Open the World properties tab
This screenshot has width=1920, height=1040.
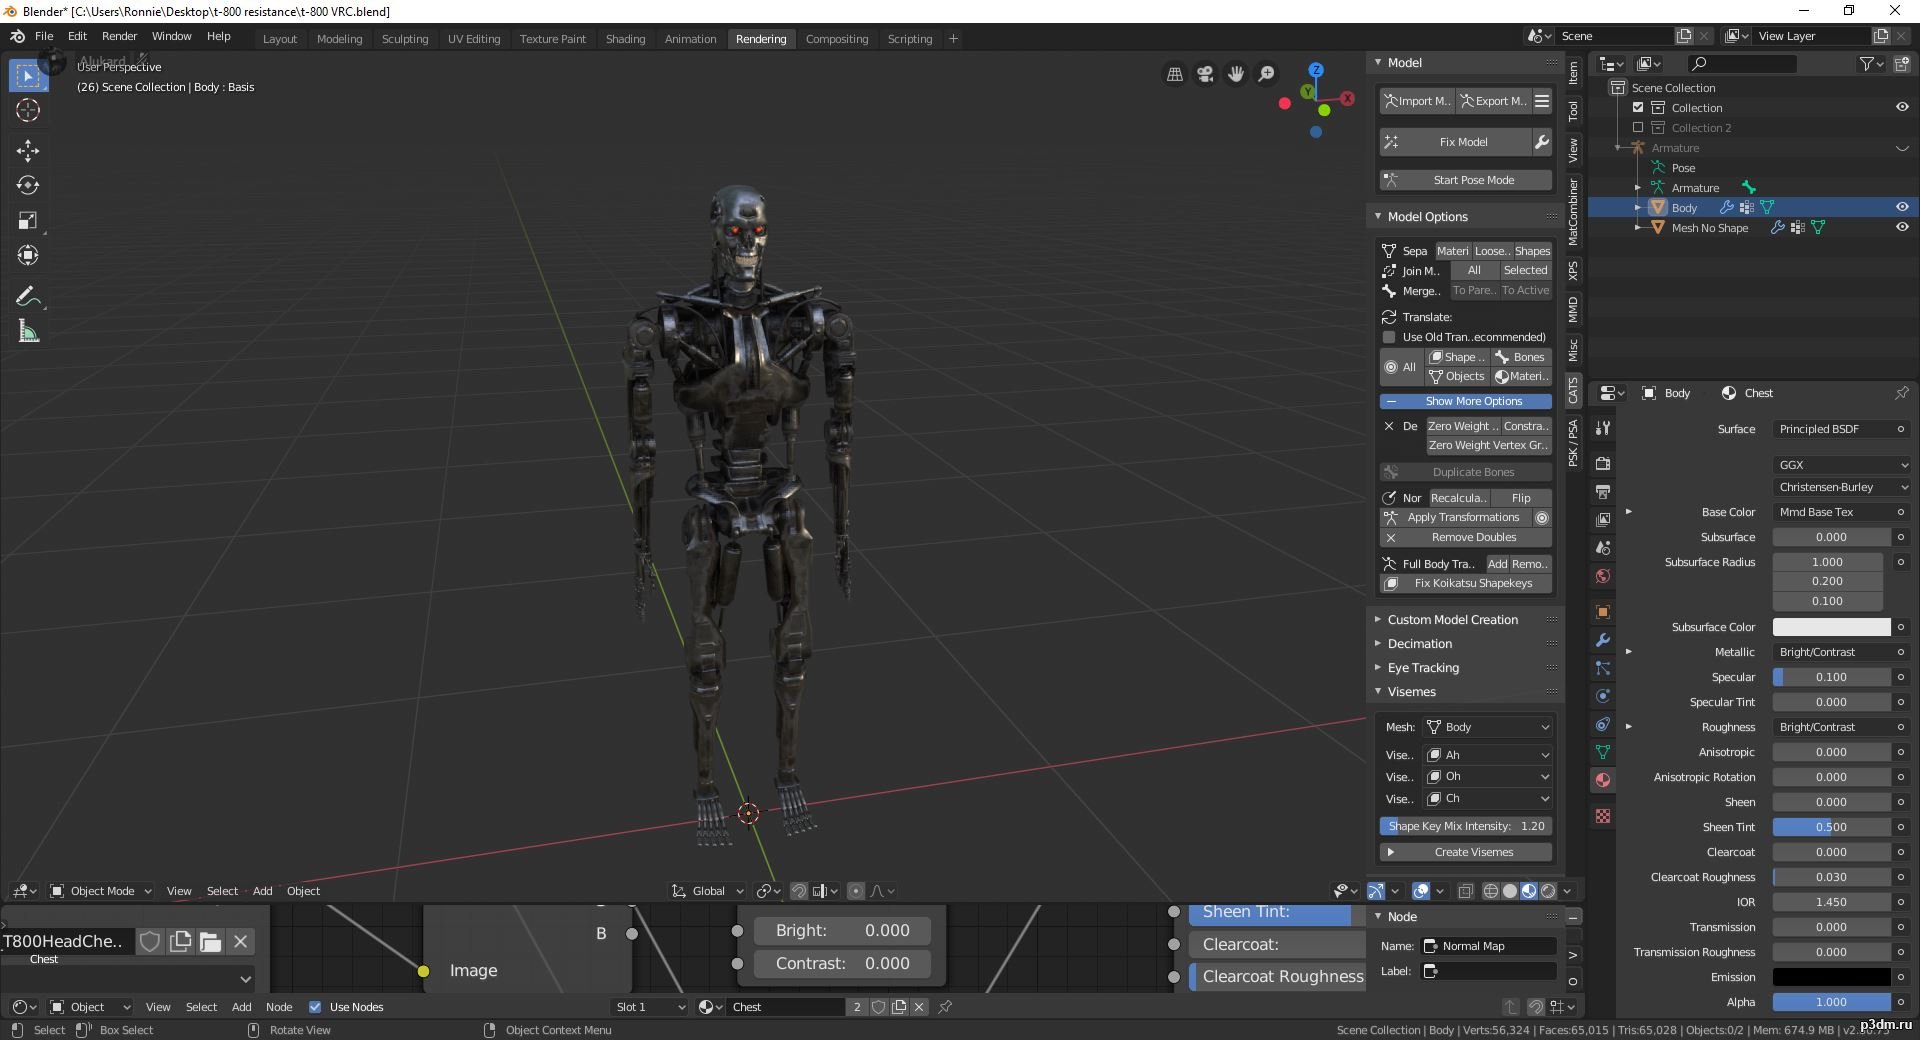1603,576
